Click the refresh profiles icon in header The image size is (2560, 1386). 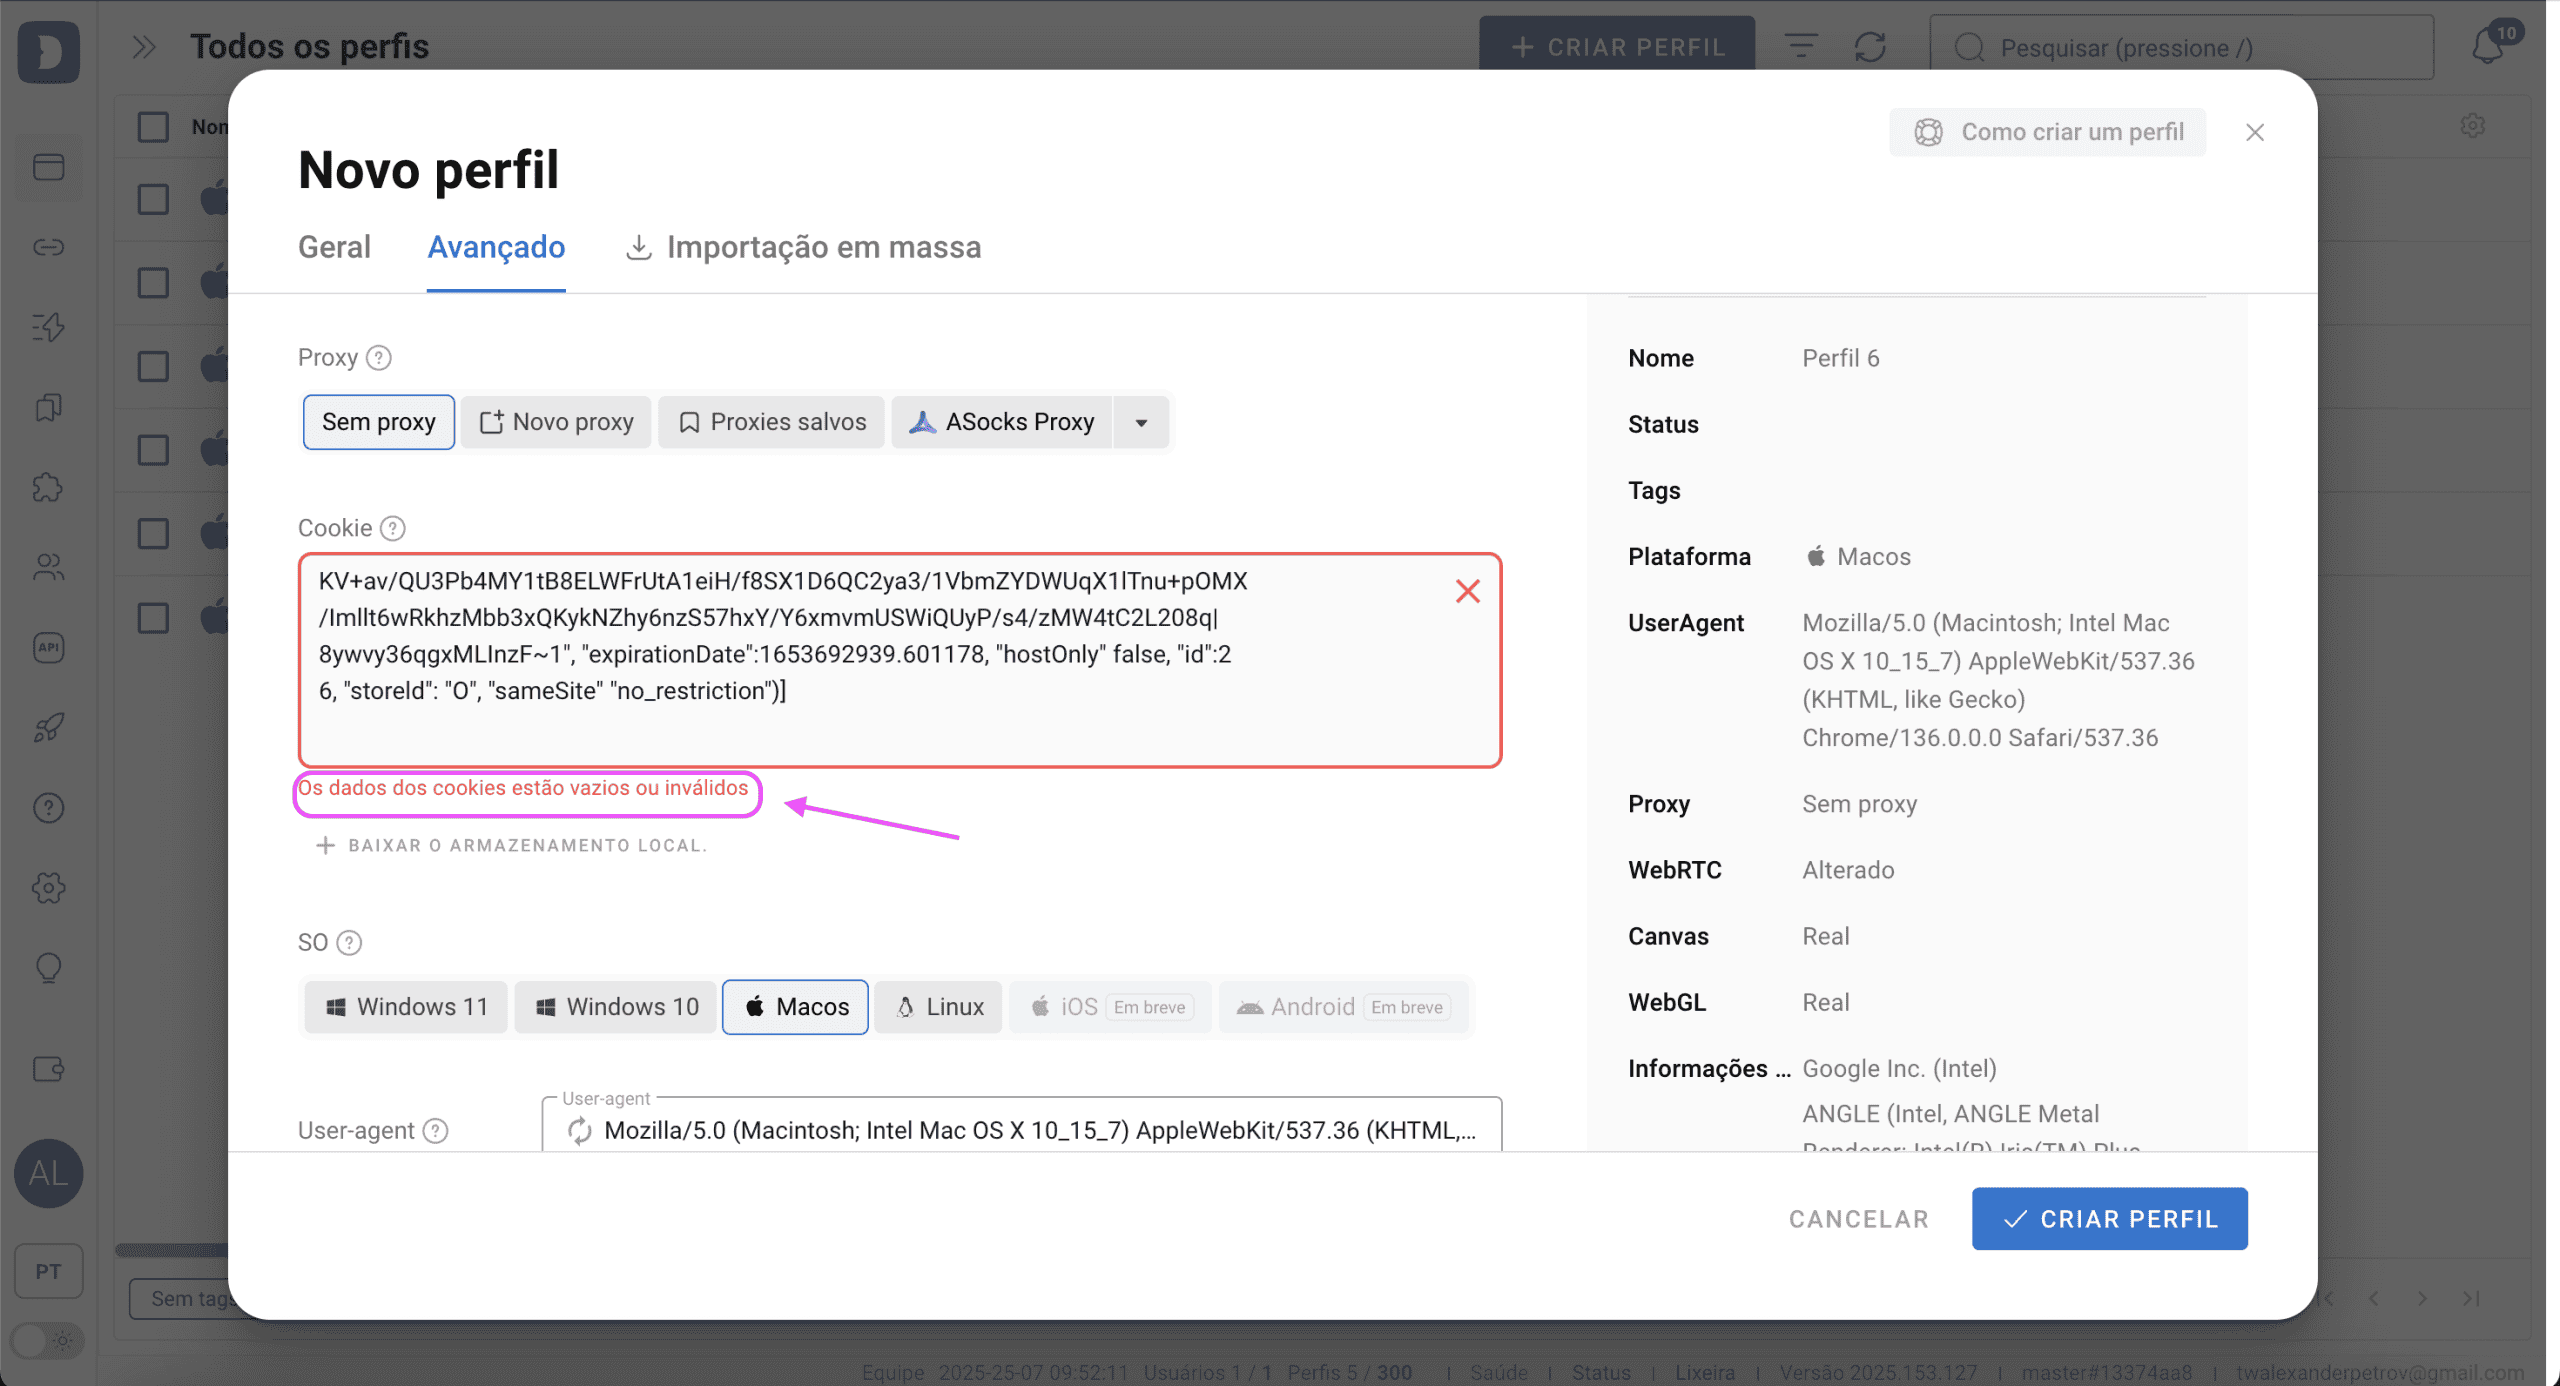pyautogui.click(x=1870, y=47)
